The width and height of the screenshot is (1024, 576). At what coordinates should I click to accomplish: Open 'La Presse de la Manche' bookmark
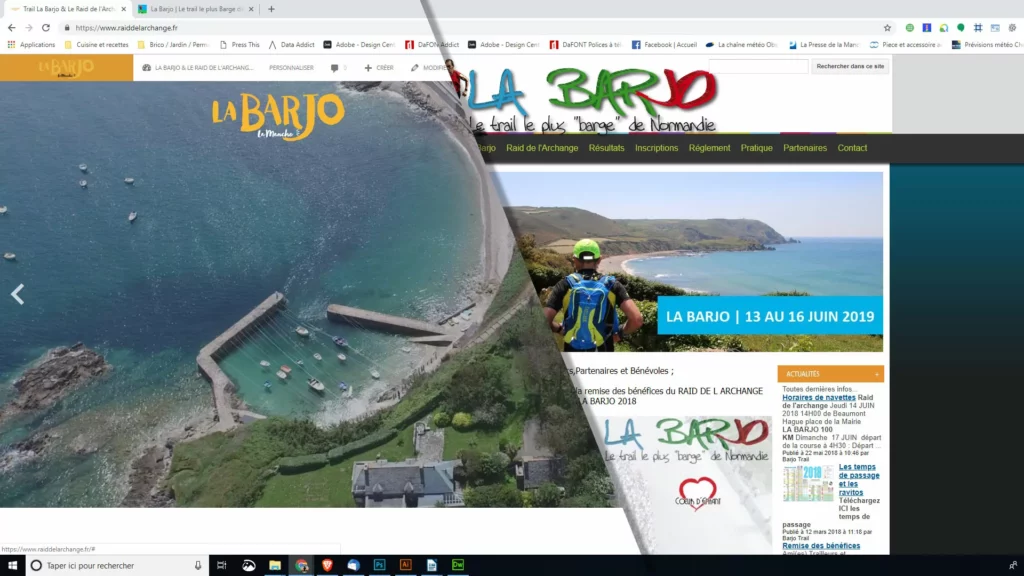(x=824, y=45)
